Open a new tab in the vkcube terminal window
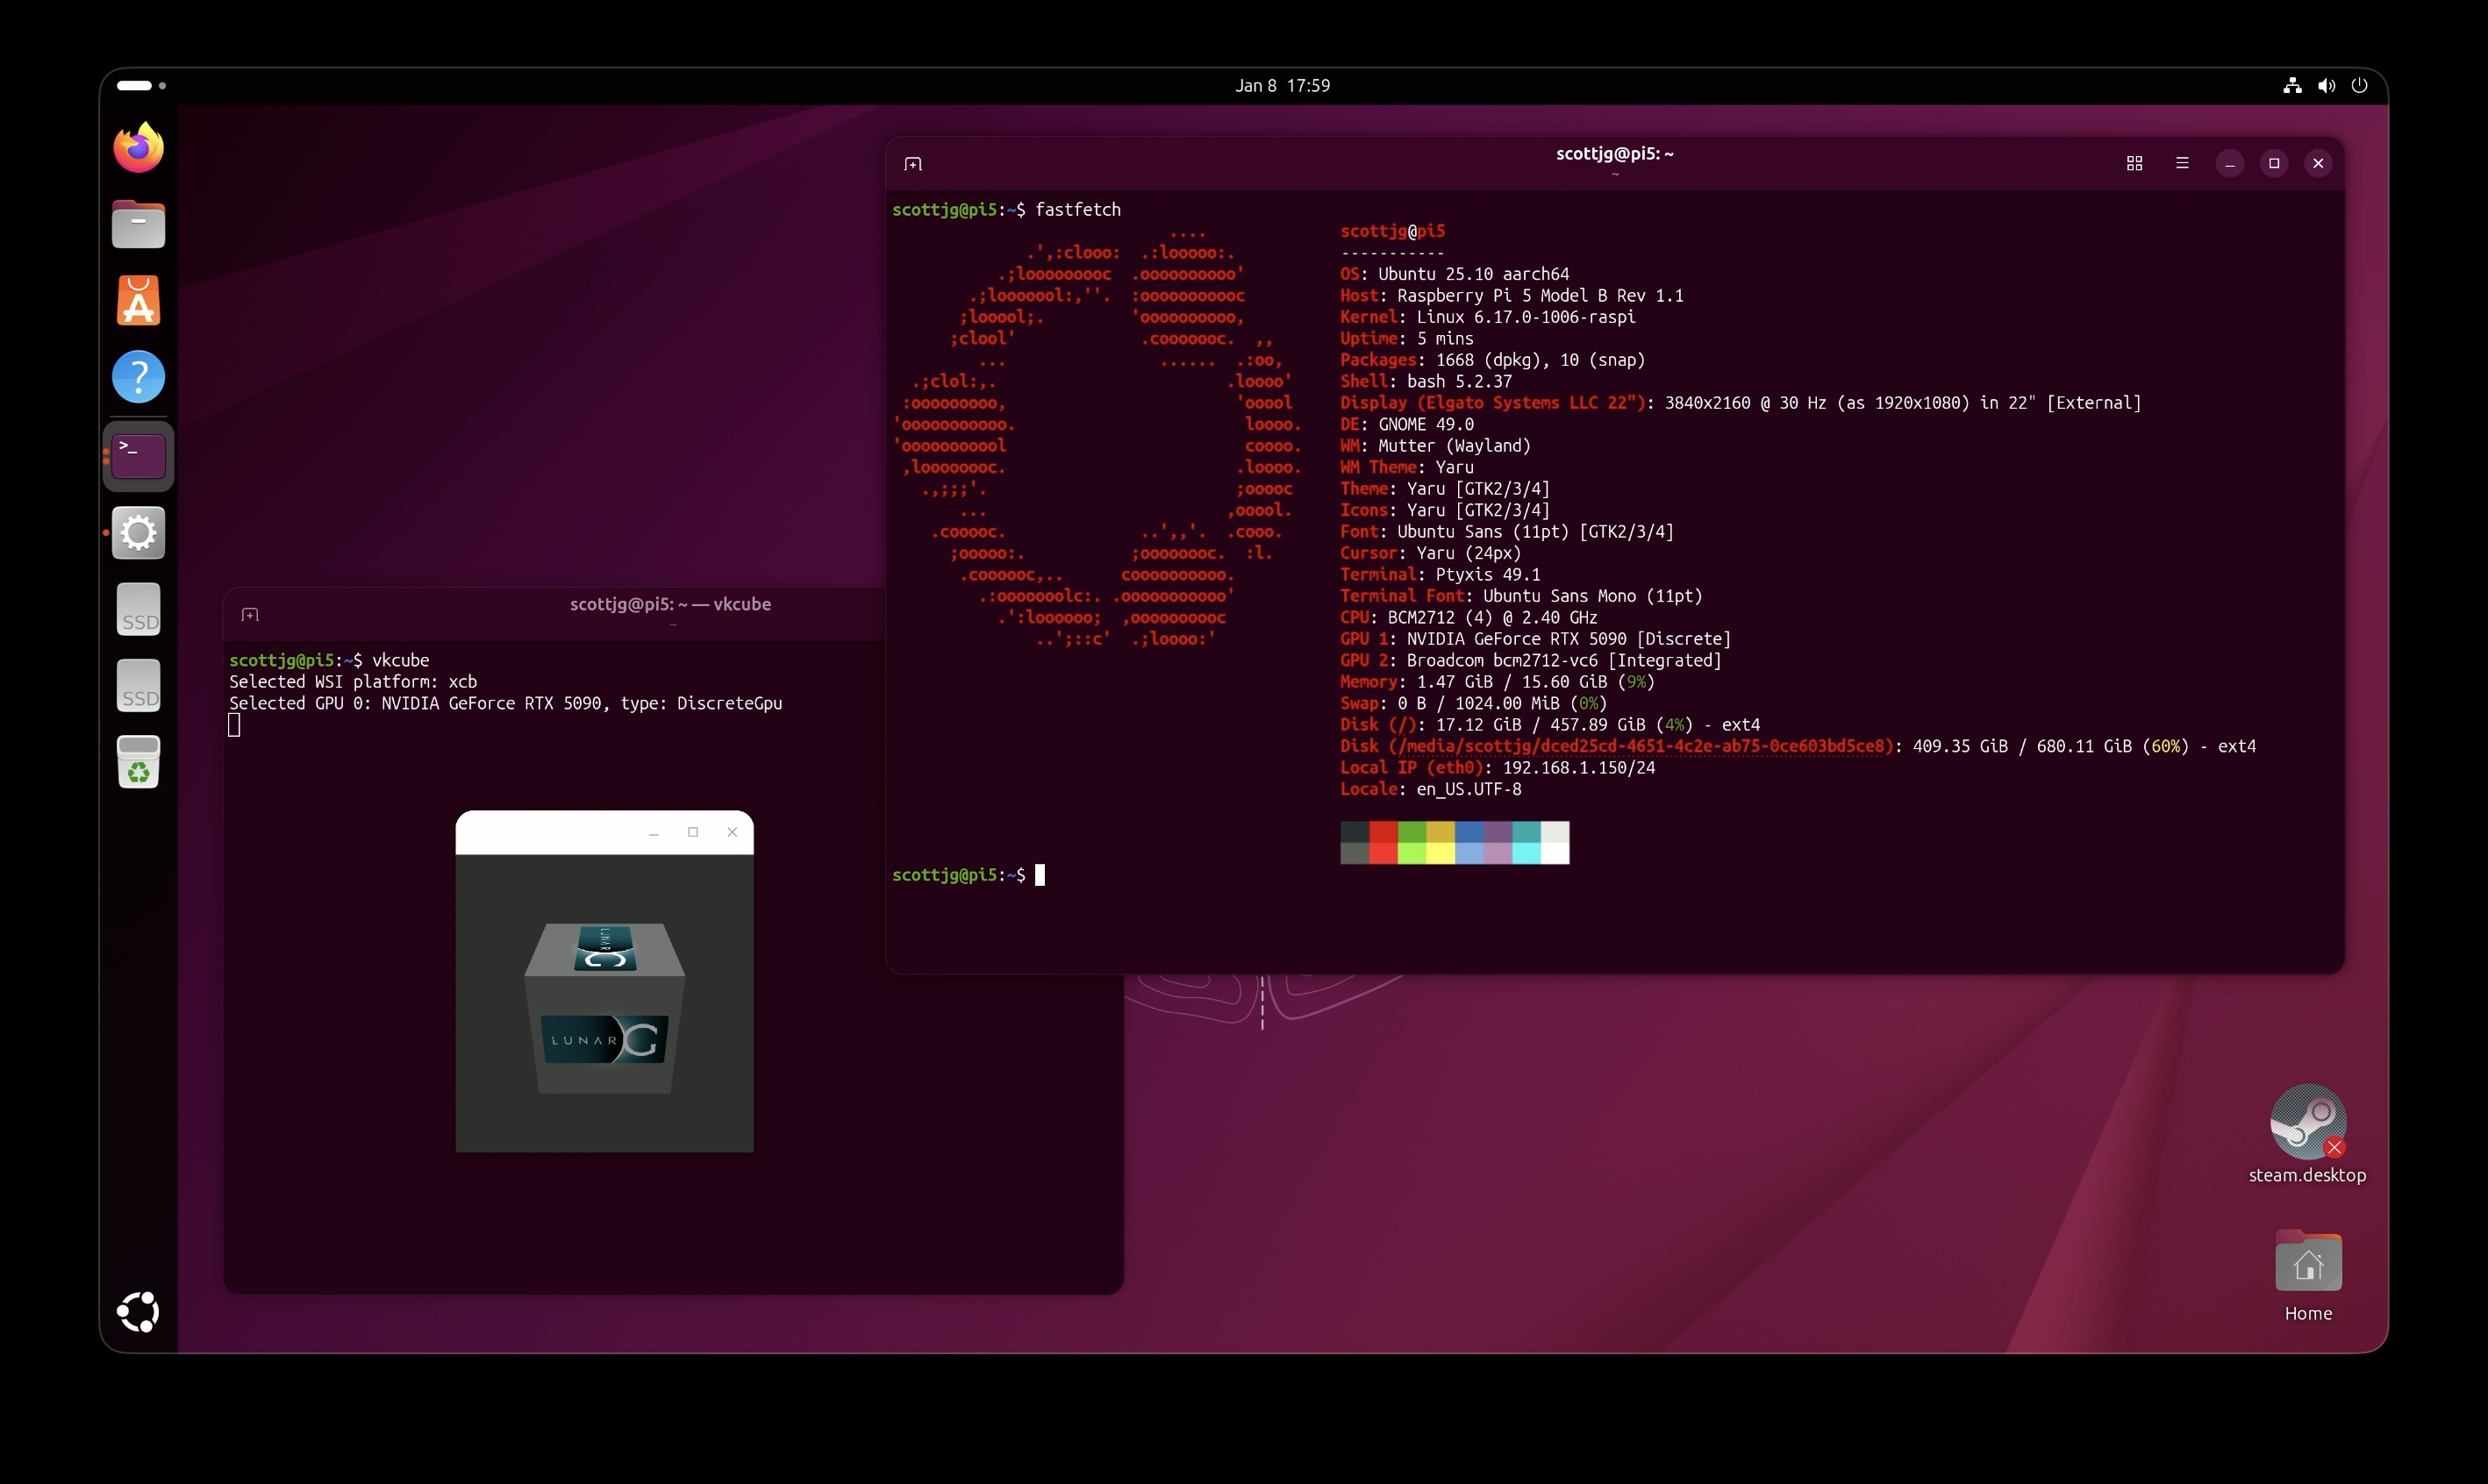The height and width of the screenshot is (1484, 2488). (249, 614)
